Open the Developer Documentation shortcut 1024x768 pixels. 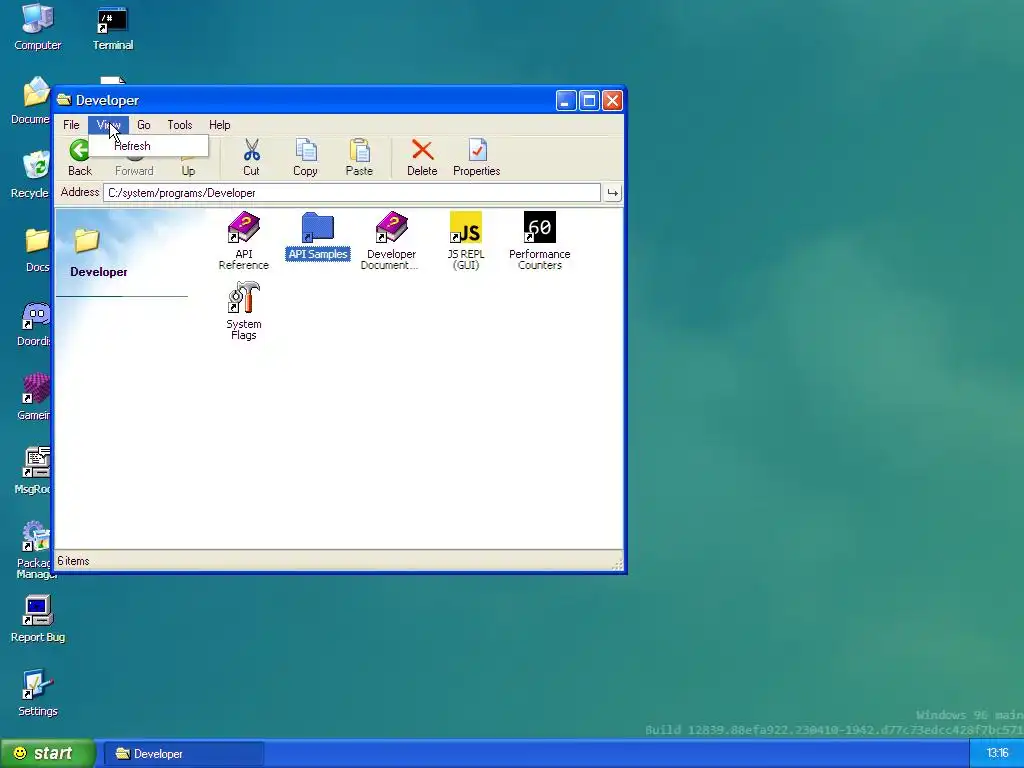click(391, 240)
